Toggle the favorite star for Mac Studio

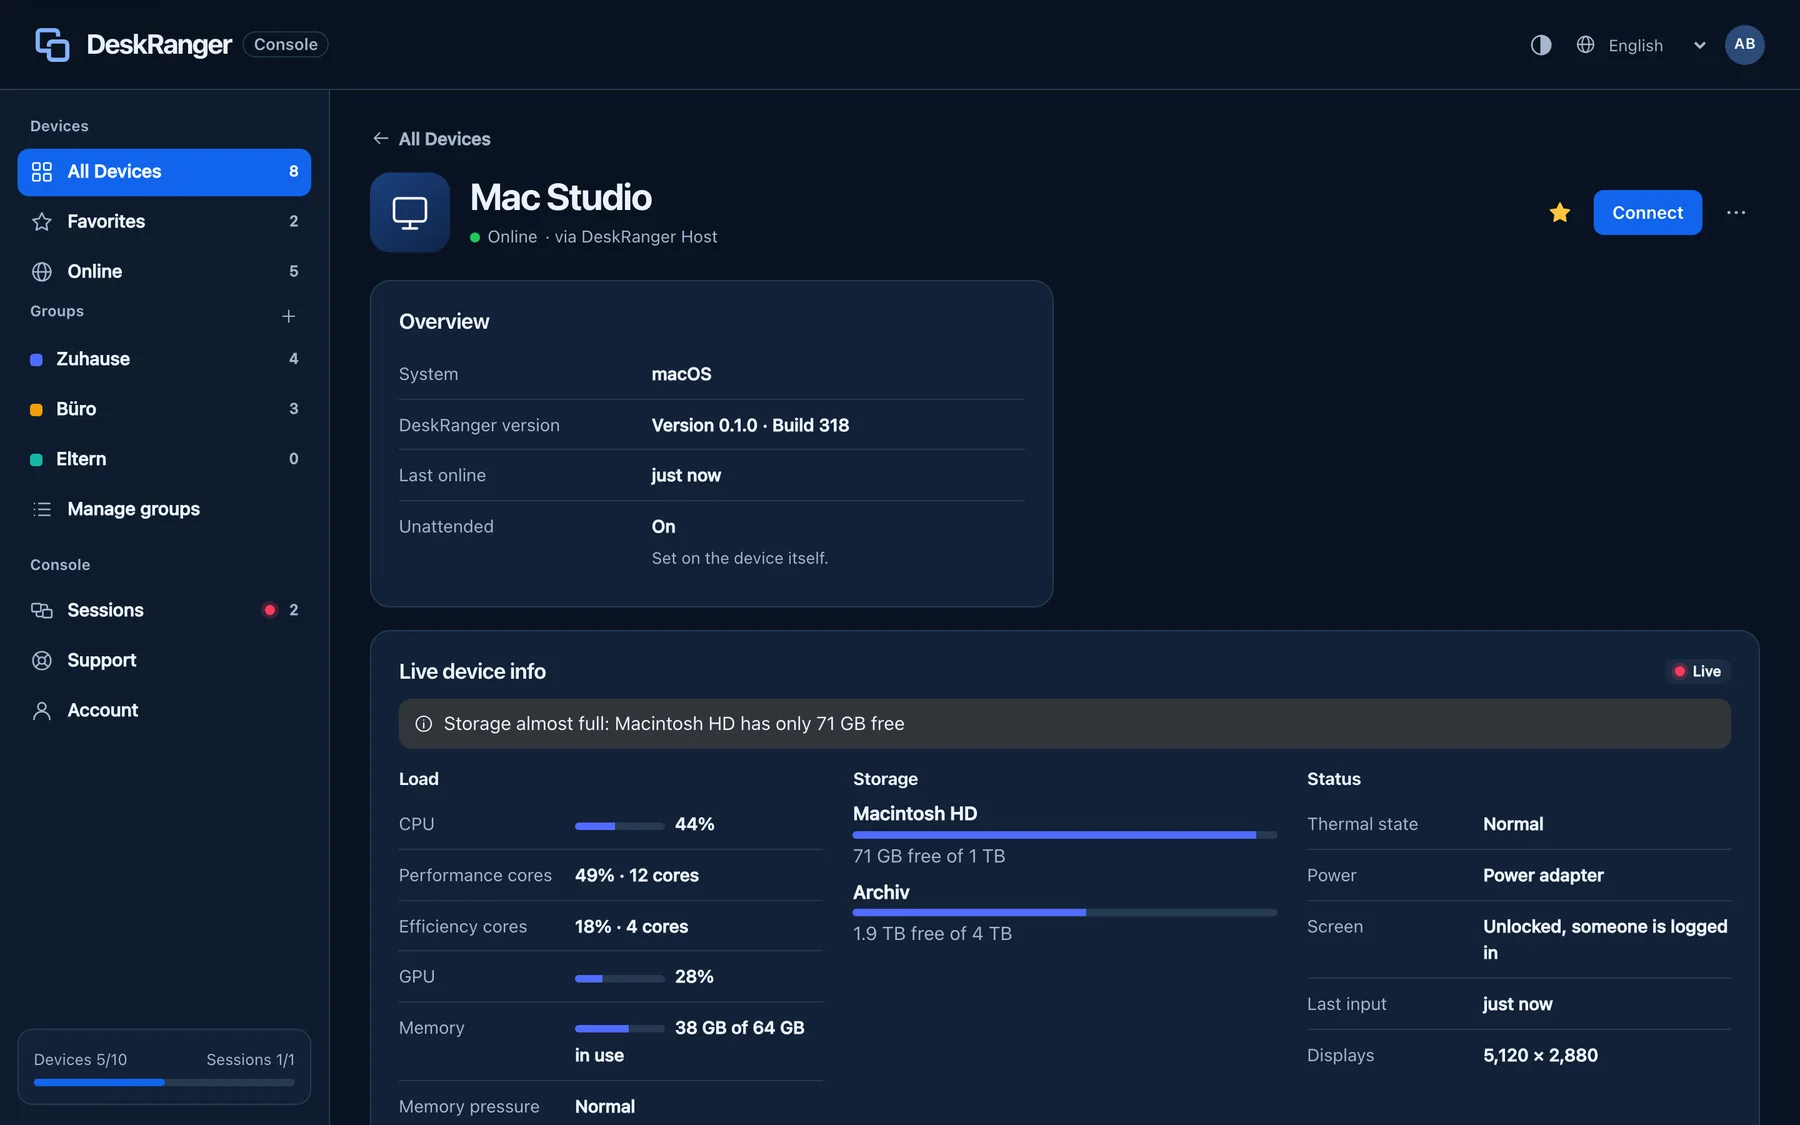pos(1559,212)
